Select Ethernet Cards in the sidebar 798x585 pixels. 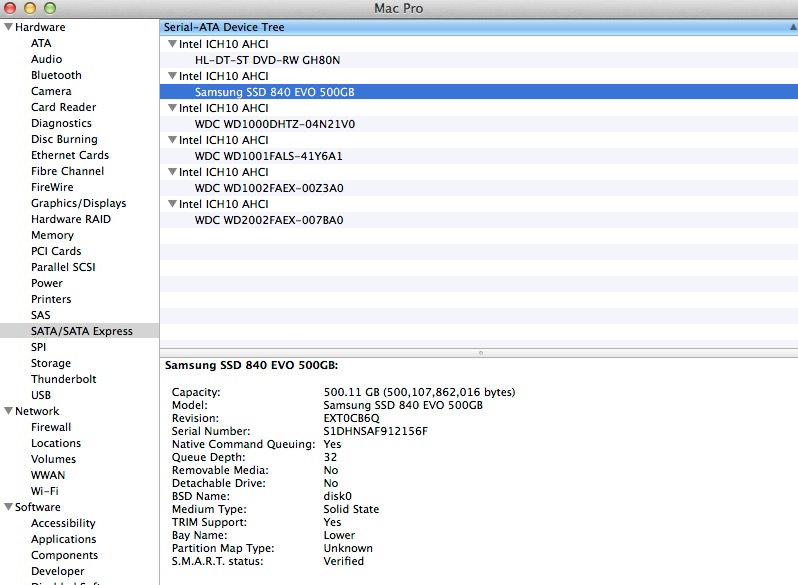70,155
